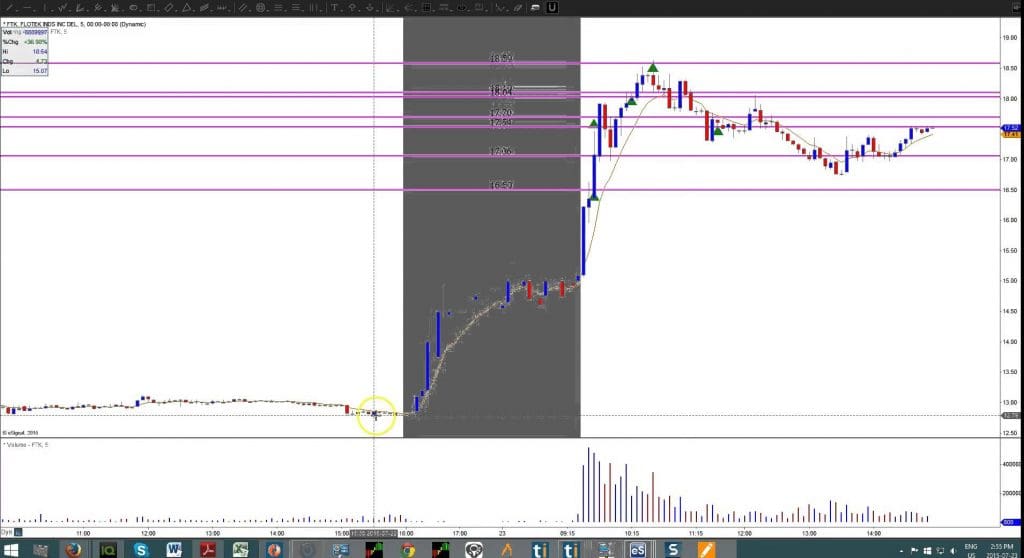Switch to the eS eSignal taskbar icon
This screenshot has width=1024, height=558.
pos(637,550)
